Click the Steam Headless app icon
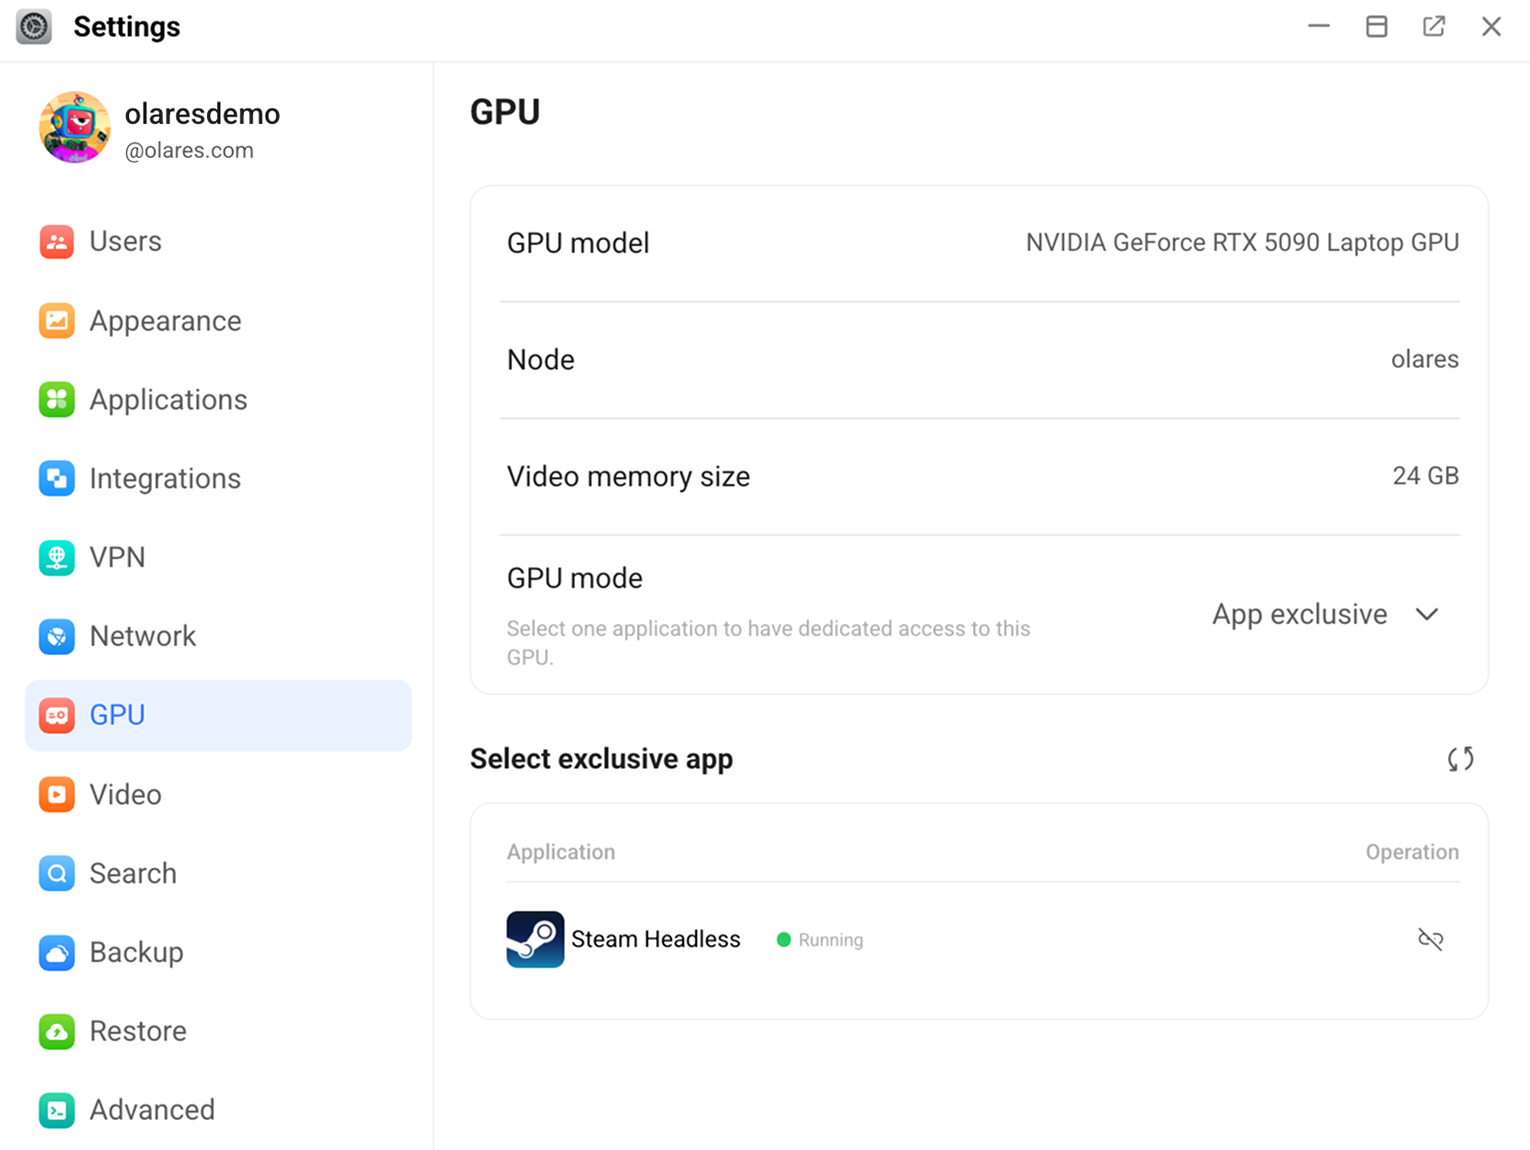The height and width of the screenshot is (1150, 1530). coord(535,939)
